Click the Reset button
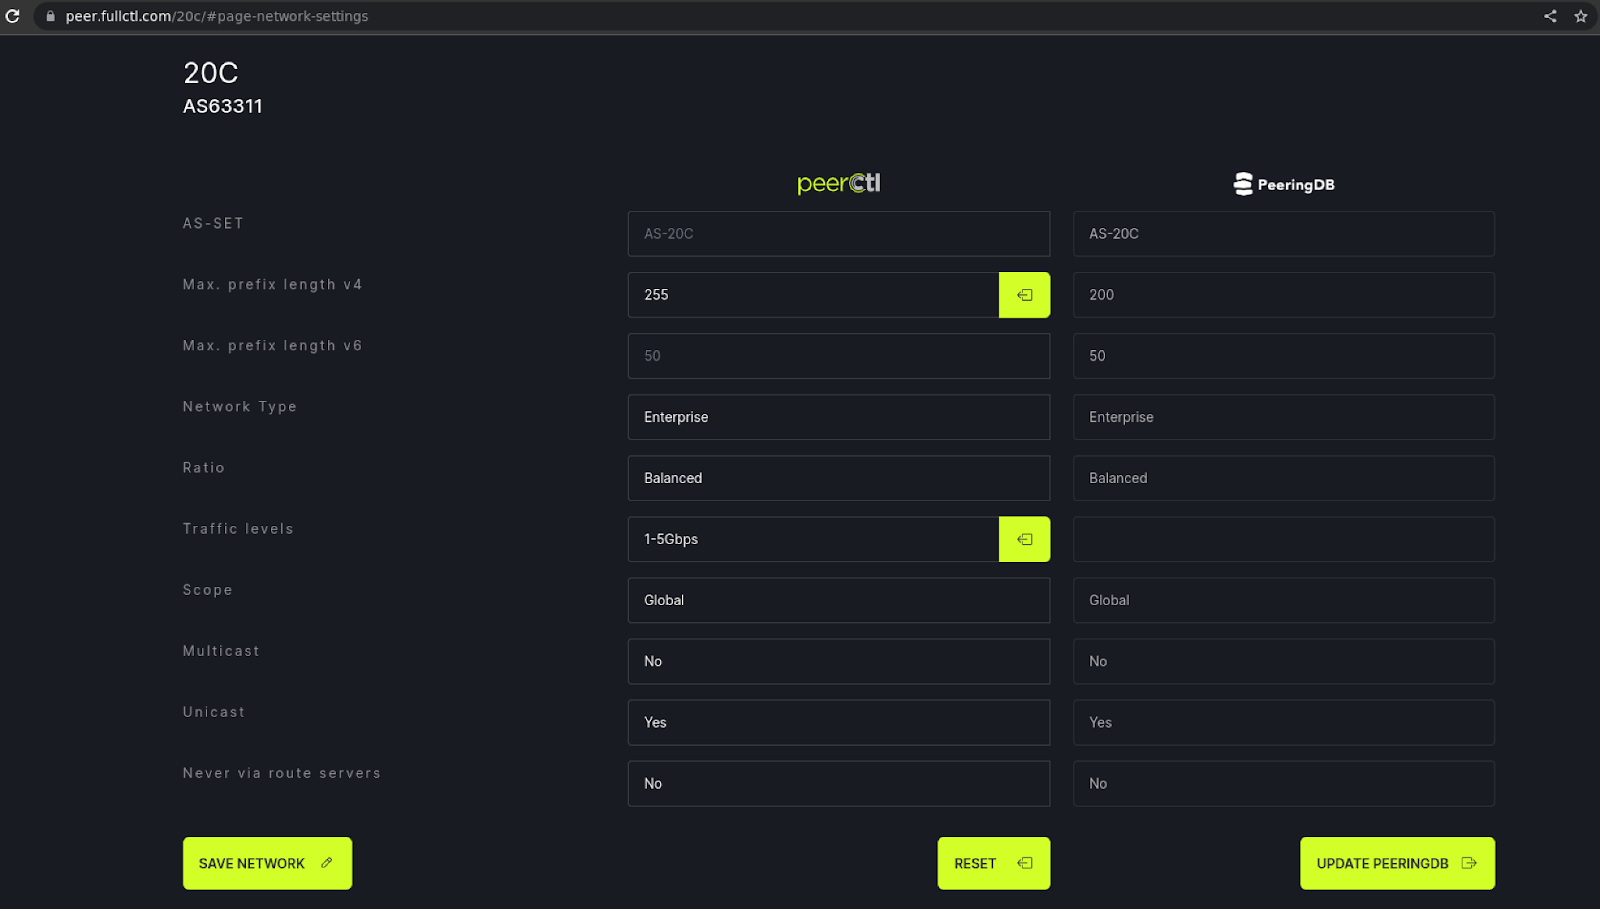Image resolution: width=1600 pixels, height=909 pixels. tap(993, 862)
